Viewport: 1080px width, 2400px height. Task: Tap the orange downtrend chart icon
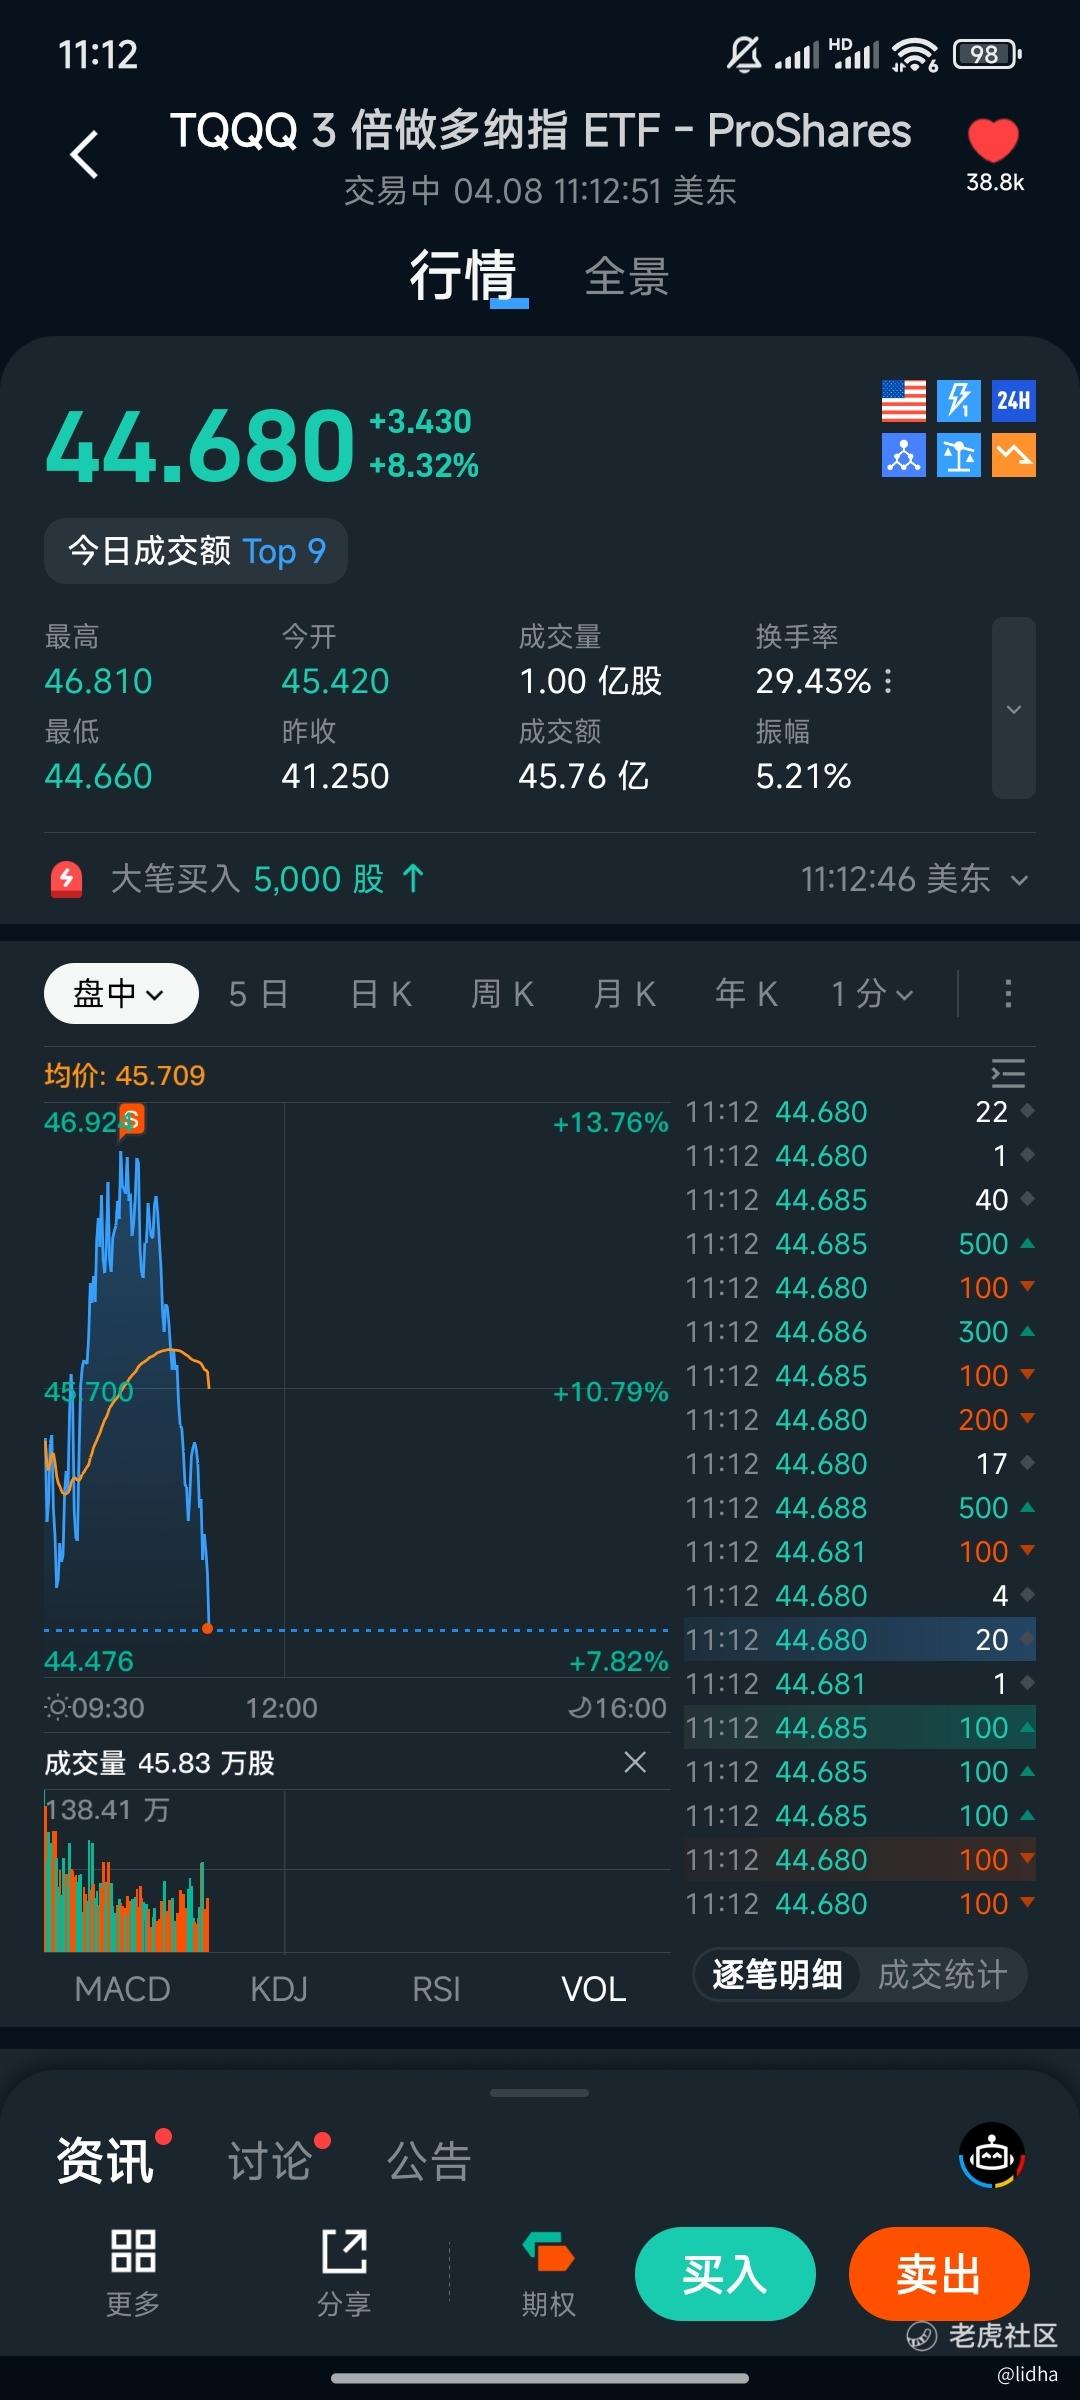pyautogui.click(x=1014, y=456)
